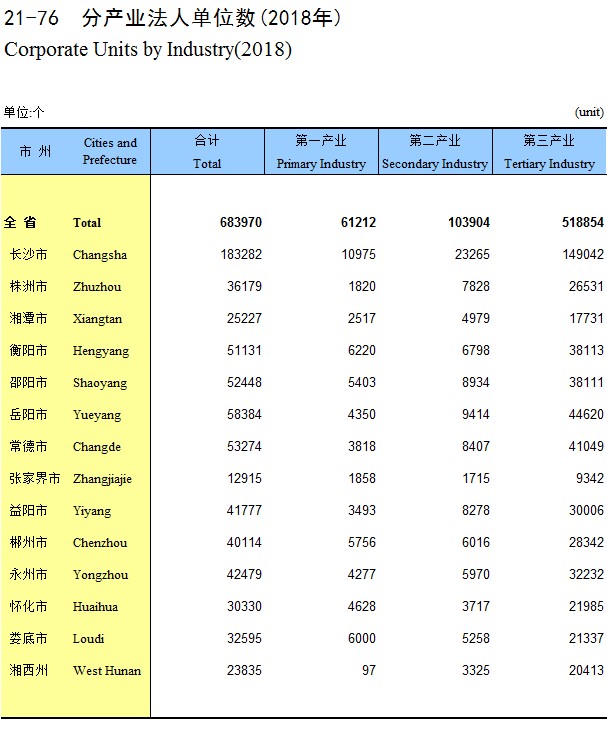
Task: Select the 'Loudi' row label
Action: click(88, 639)
